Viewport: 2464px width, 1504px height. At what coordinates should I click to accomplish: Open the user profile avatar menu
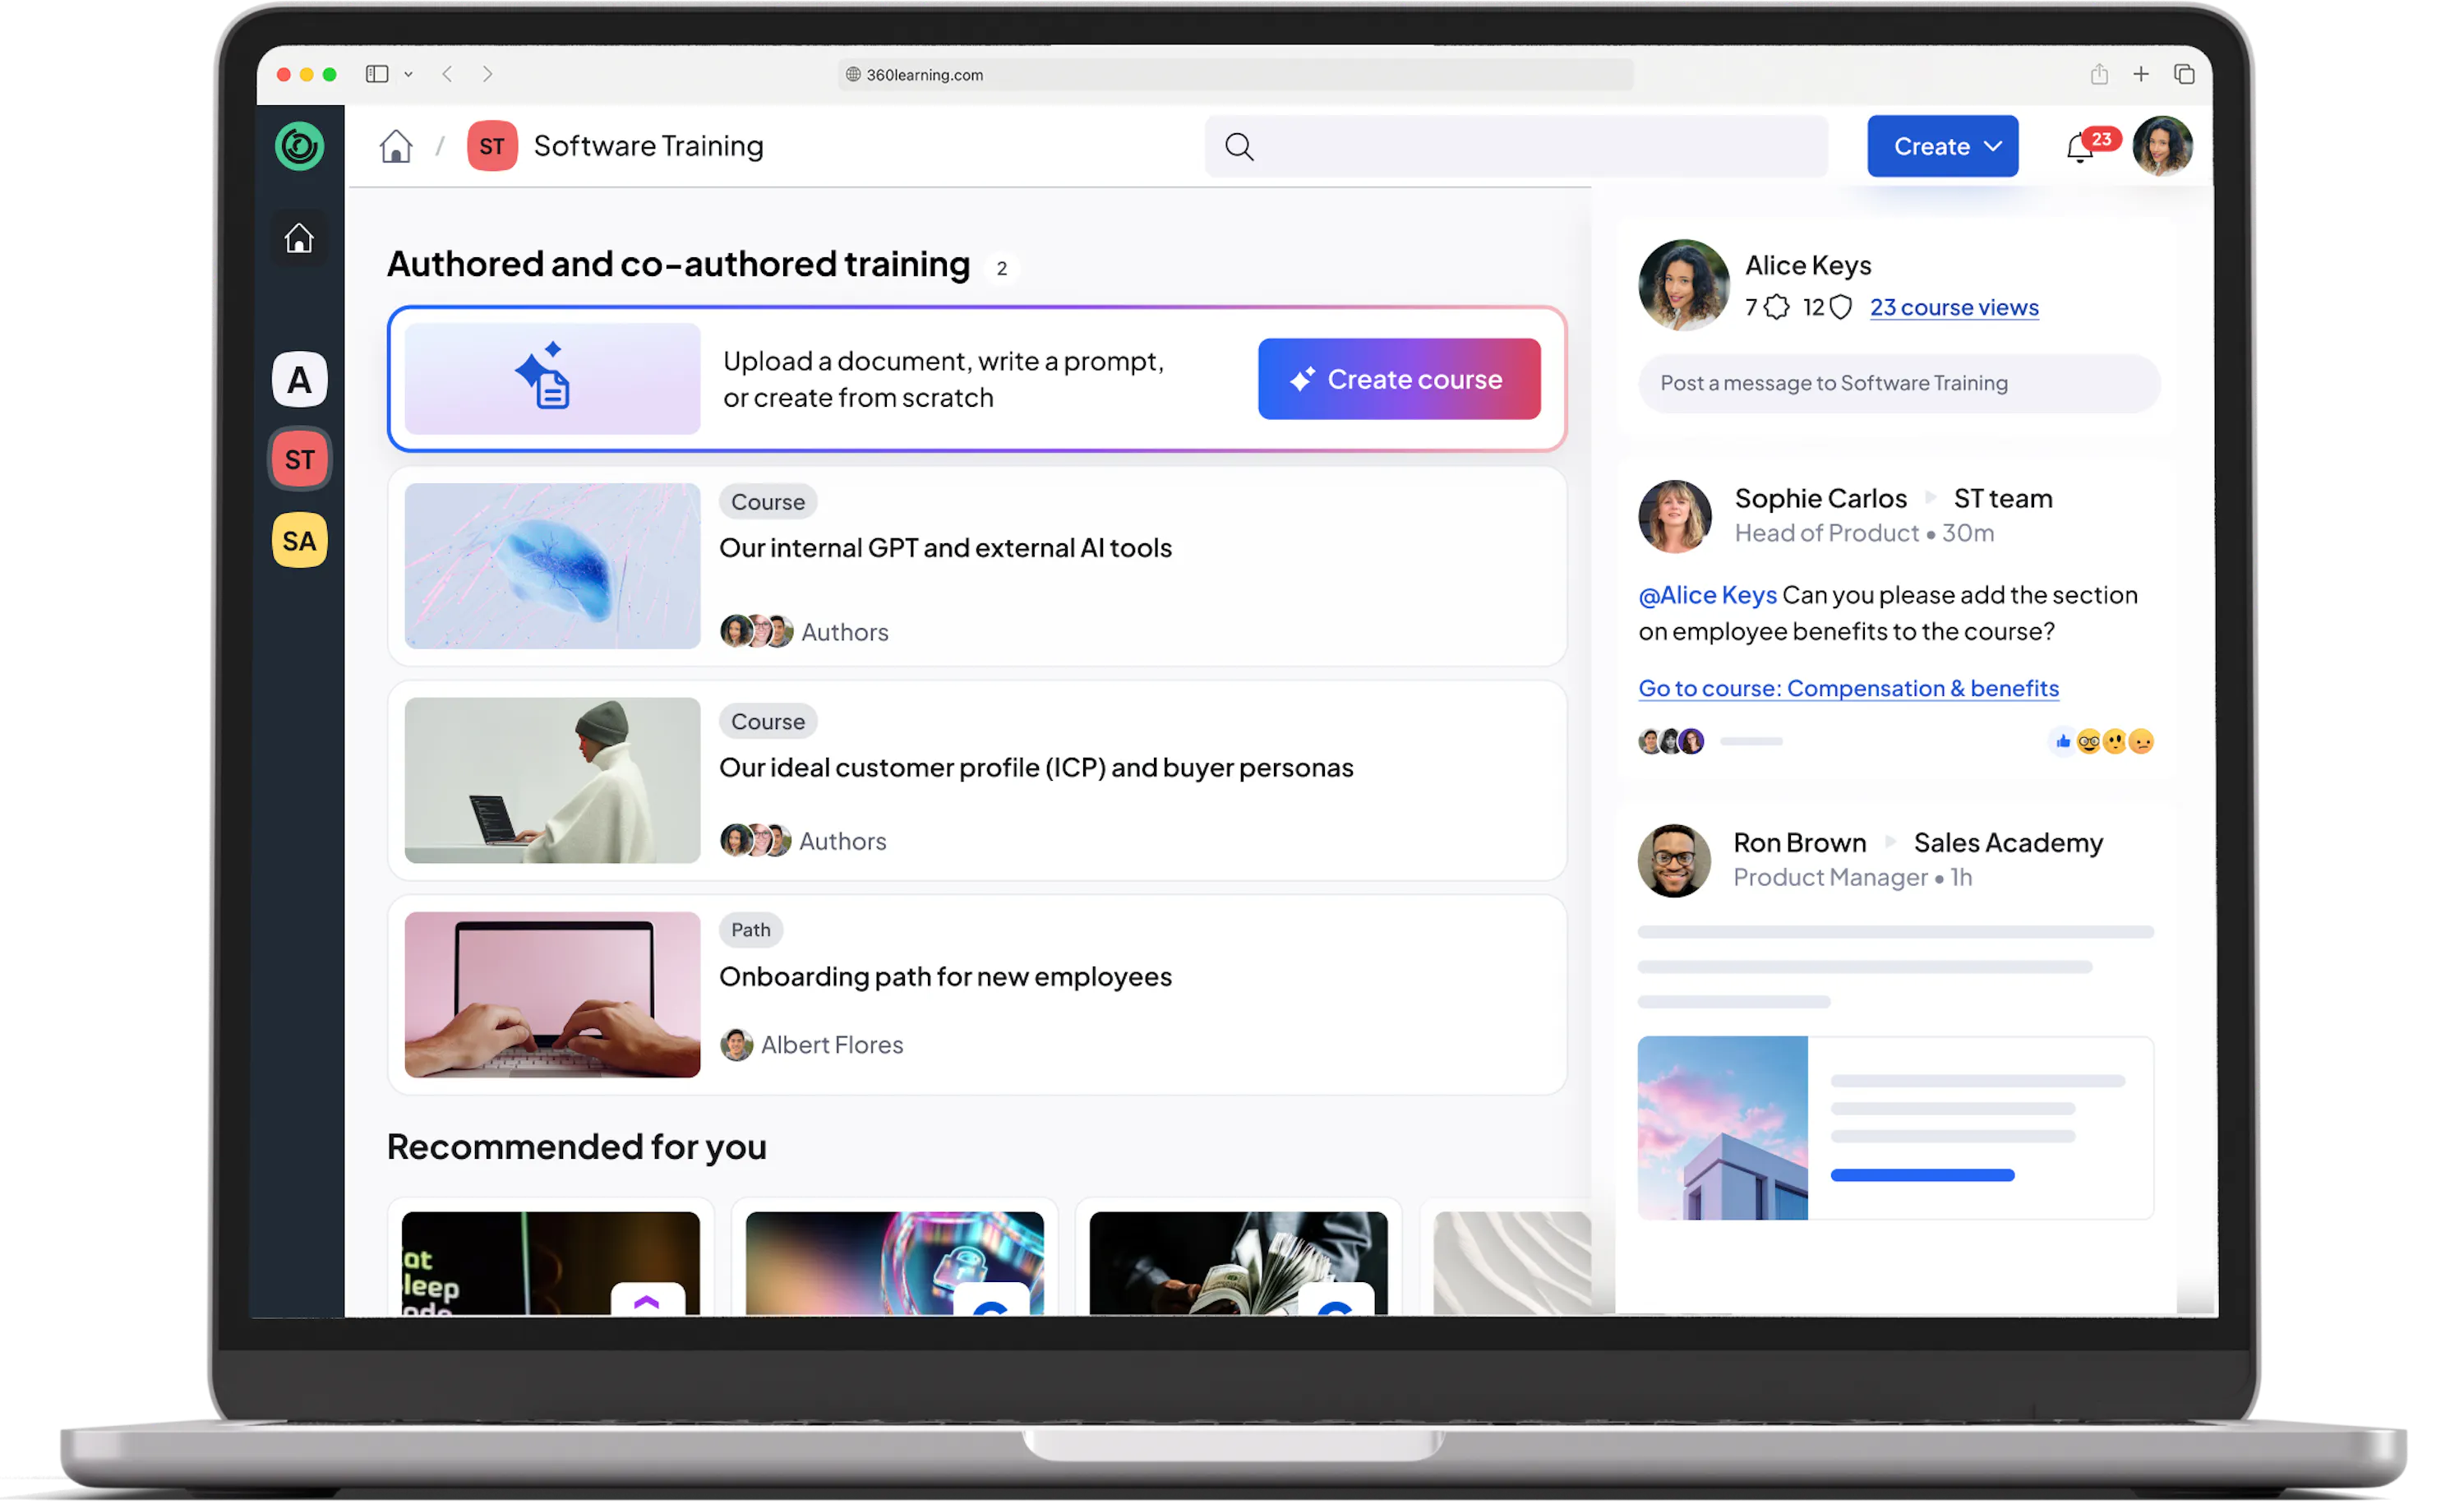pyautogui.click(x=2162, y=147)
